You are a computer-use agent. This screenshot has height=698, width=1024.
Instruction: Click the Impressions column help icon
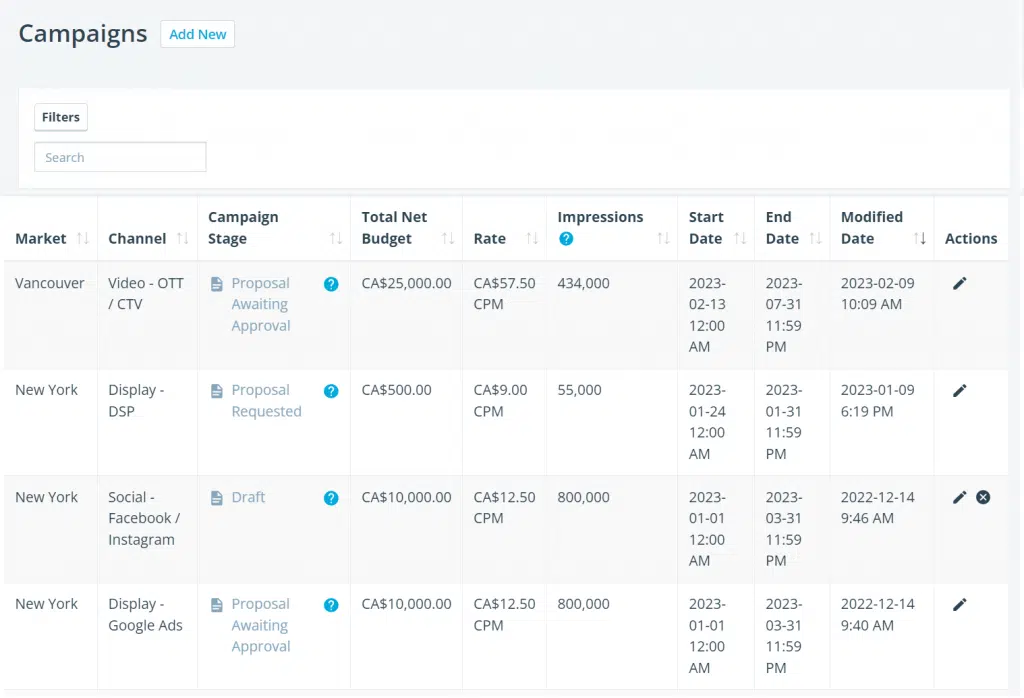pyautogui.click(x=566, y=239)
